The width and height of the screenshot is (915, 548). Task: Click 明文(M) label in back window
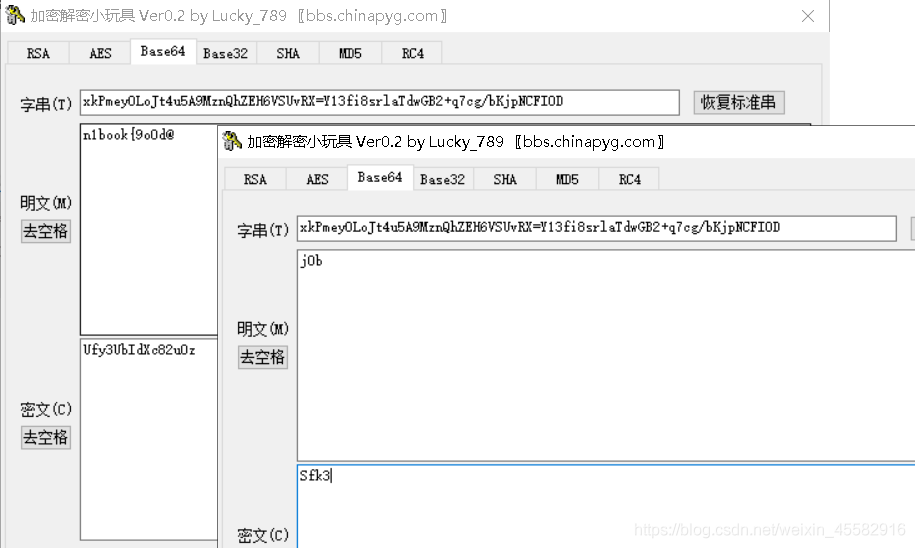click(x=46, y=203)
